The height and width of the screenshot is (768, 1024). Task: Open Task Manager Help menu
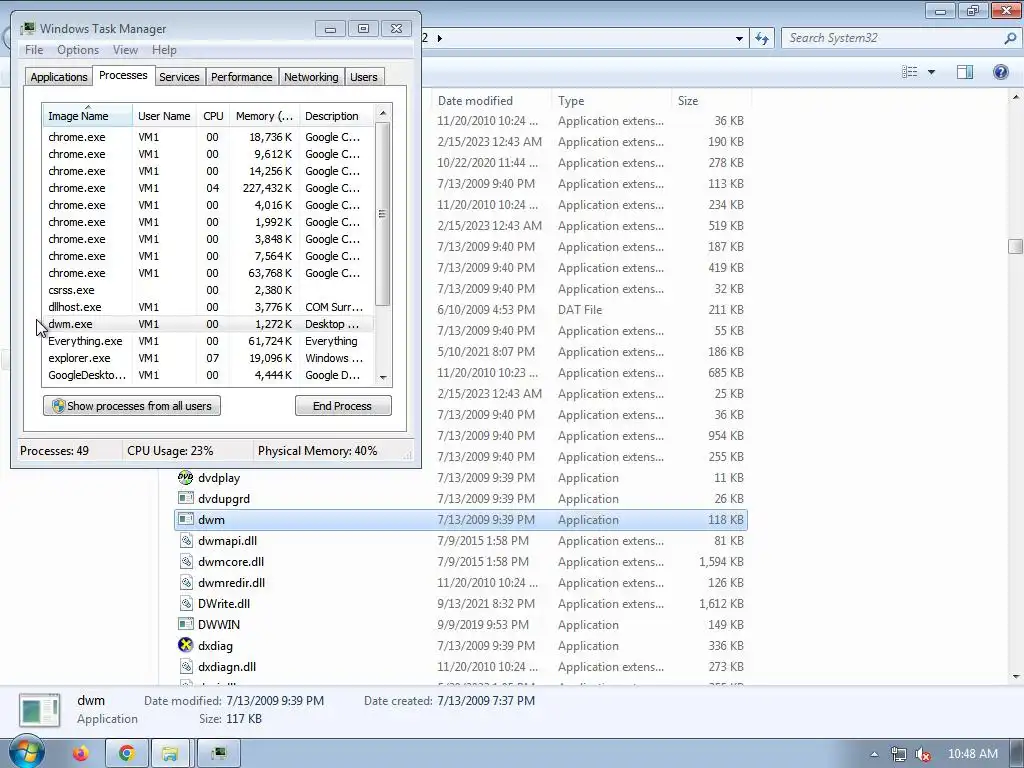(164, 50)
